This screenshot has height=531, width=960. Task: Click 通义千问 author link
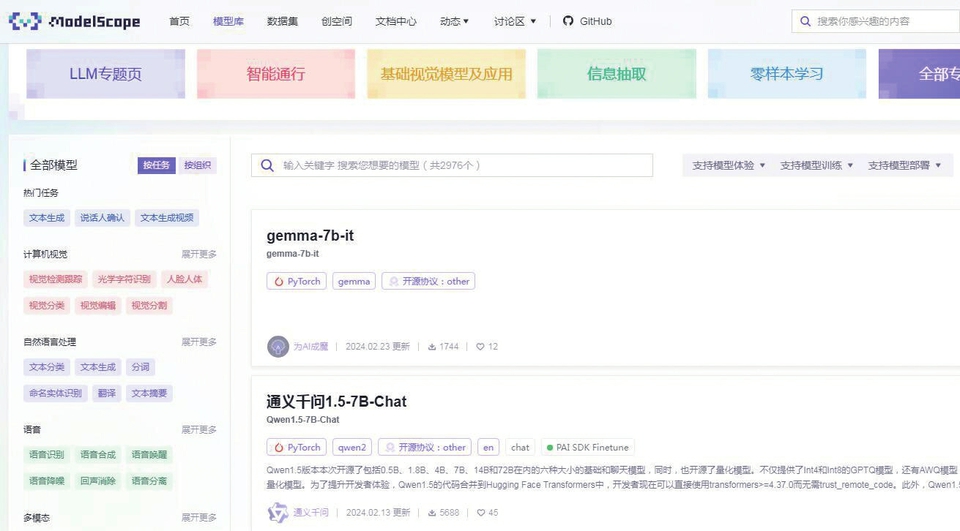(310, 513)
